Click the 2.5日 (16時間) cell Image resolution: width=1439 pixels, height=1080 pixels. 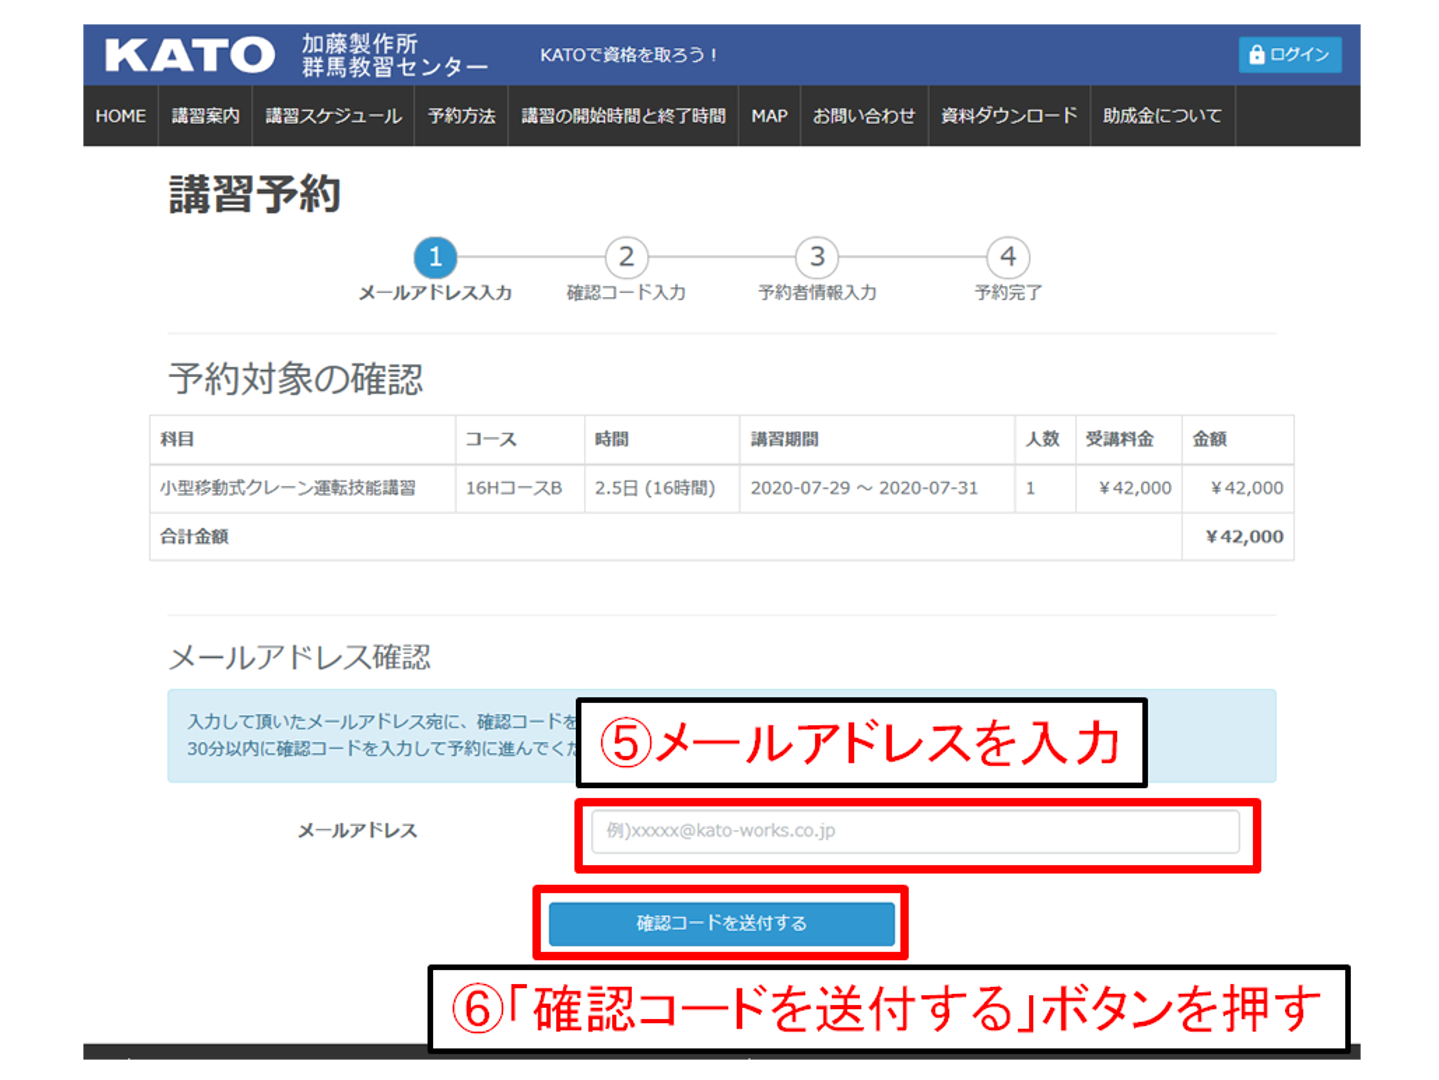662,488
